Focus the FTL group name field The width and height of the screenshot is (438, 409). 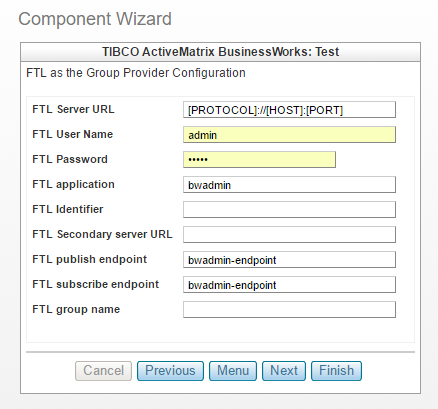[289, 310]
